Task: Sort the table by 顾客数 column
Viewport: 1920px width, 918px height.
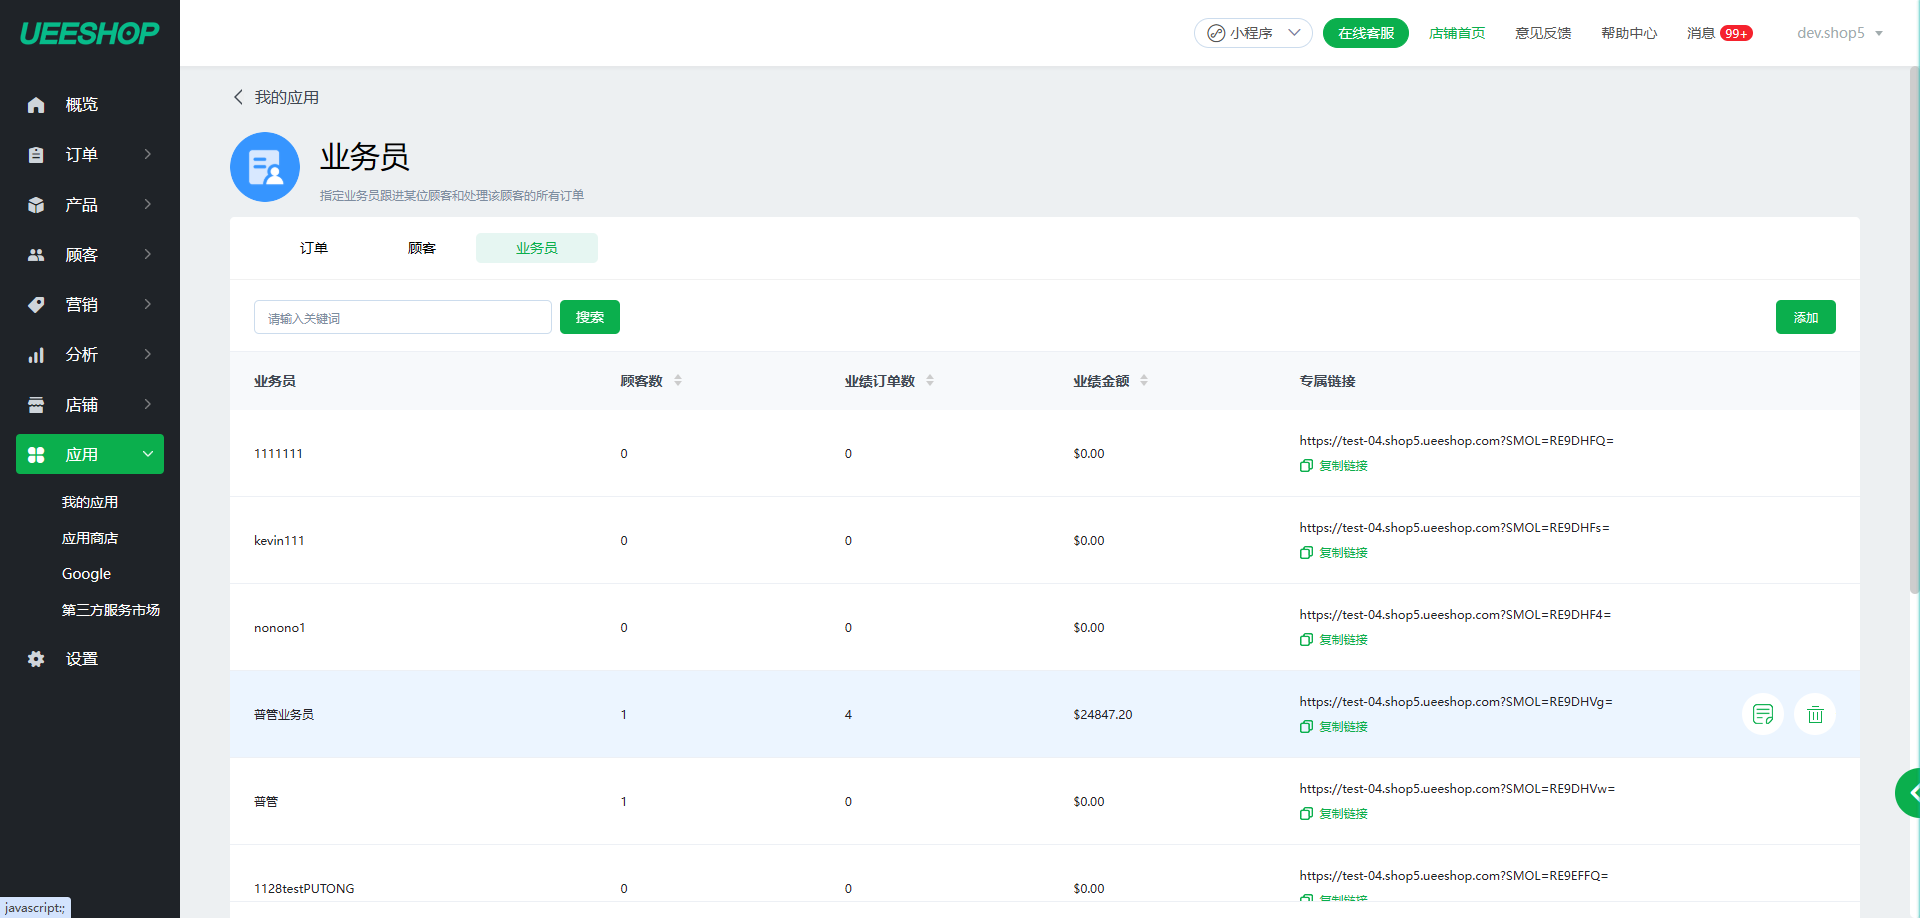Action: pyautogui.click(x=678, y=380)
